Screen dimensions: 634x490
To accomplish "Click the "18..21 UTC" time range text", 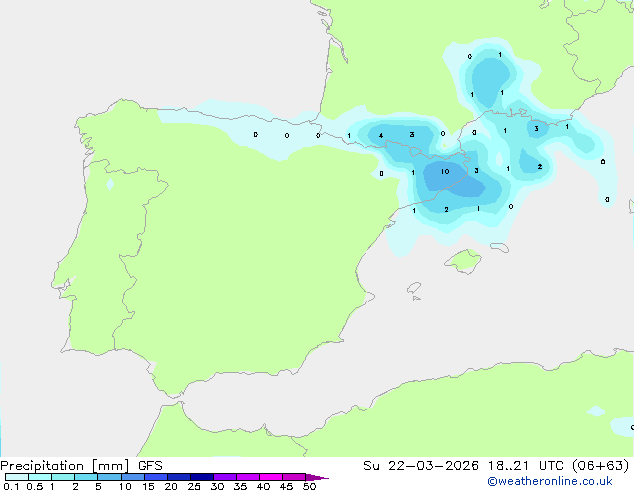I will pos(526,466).
